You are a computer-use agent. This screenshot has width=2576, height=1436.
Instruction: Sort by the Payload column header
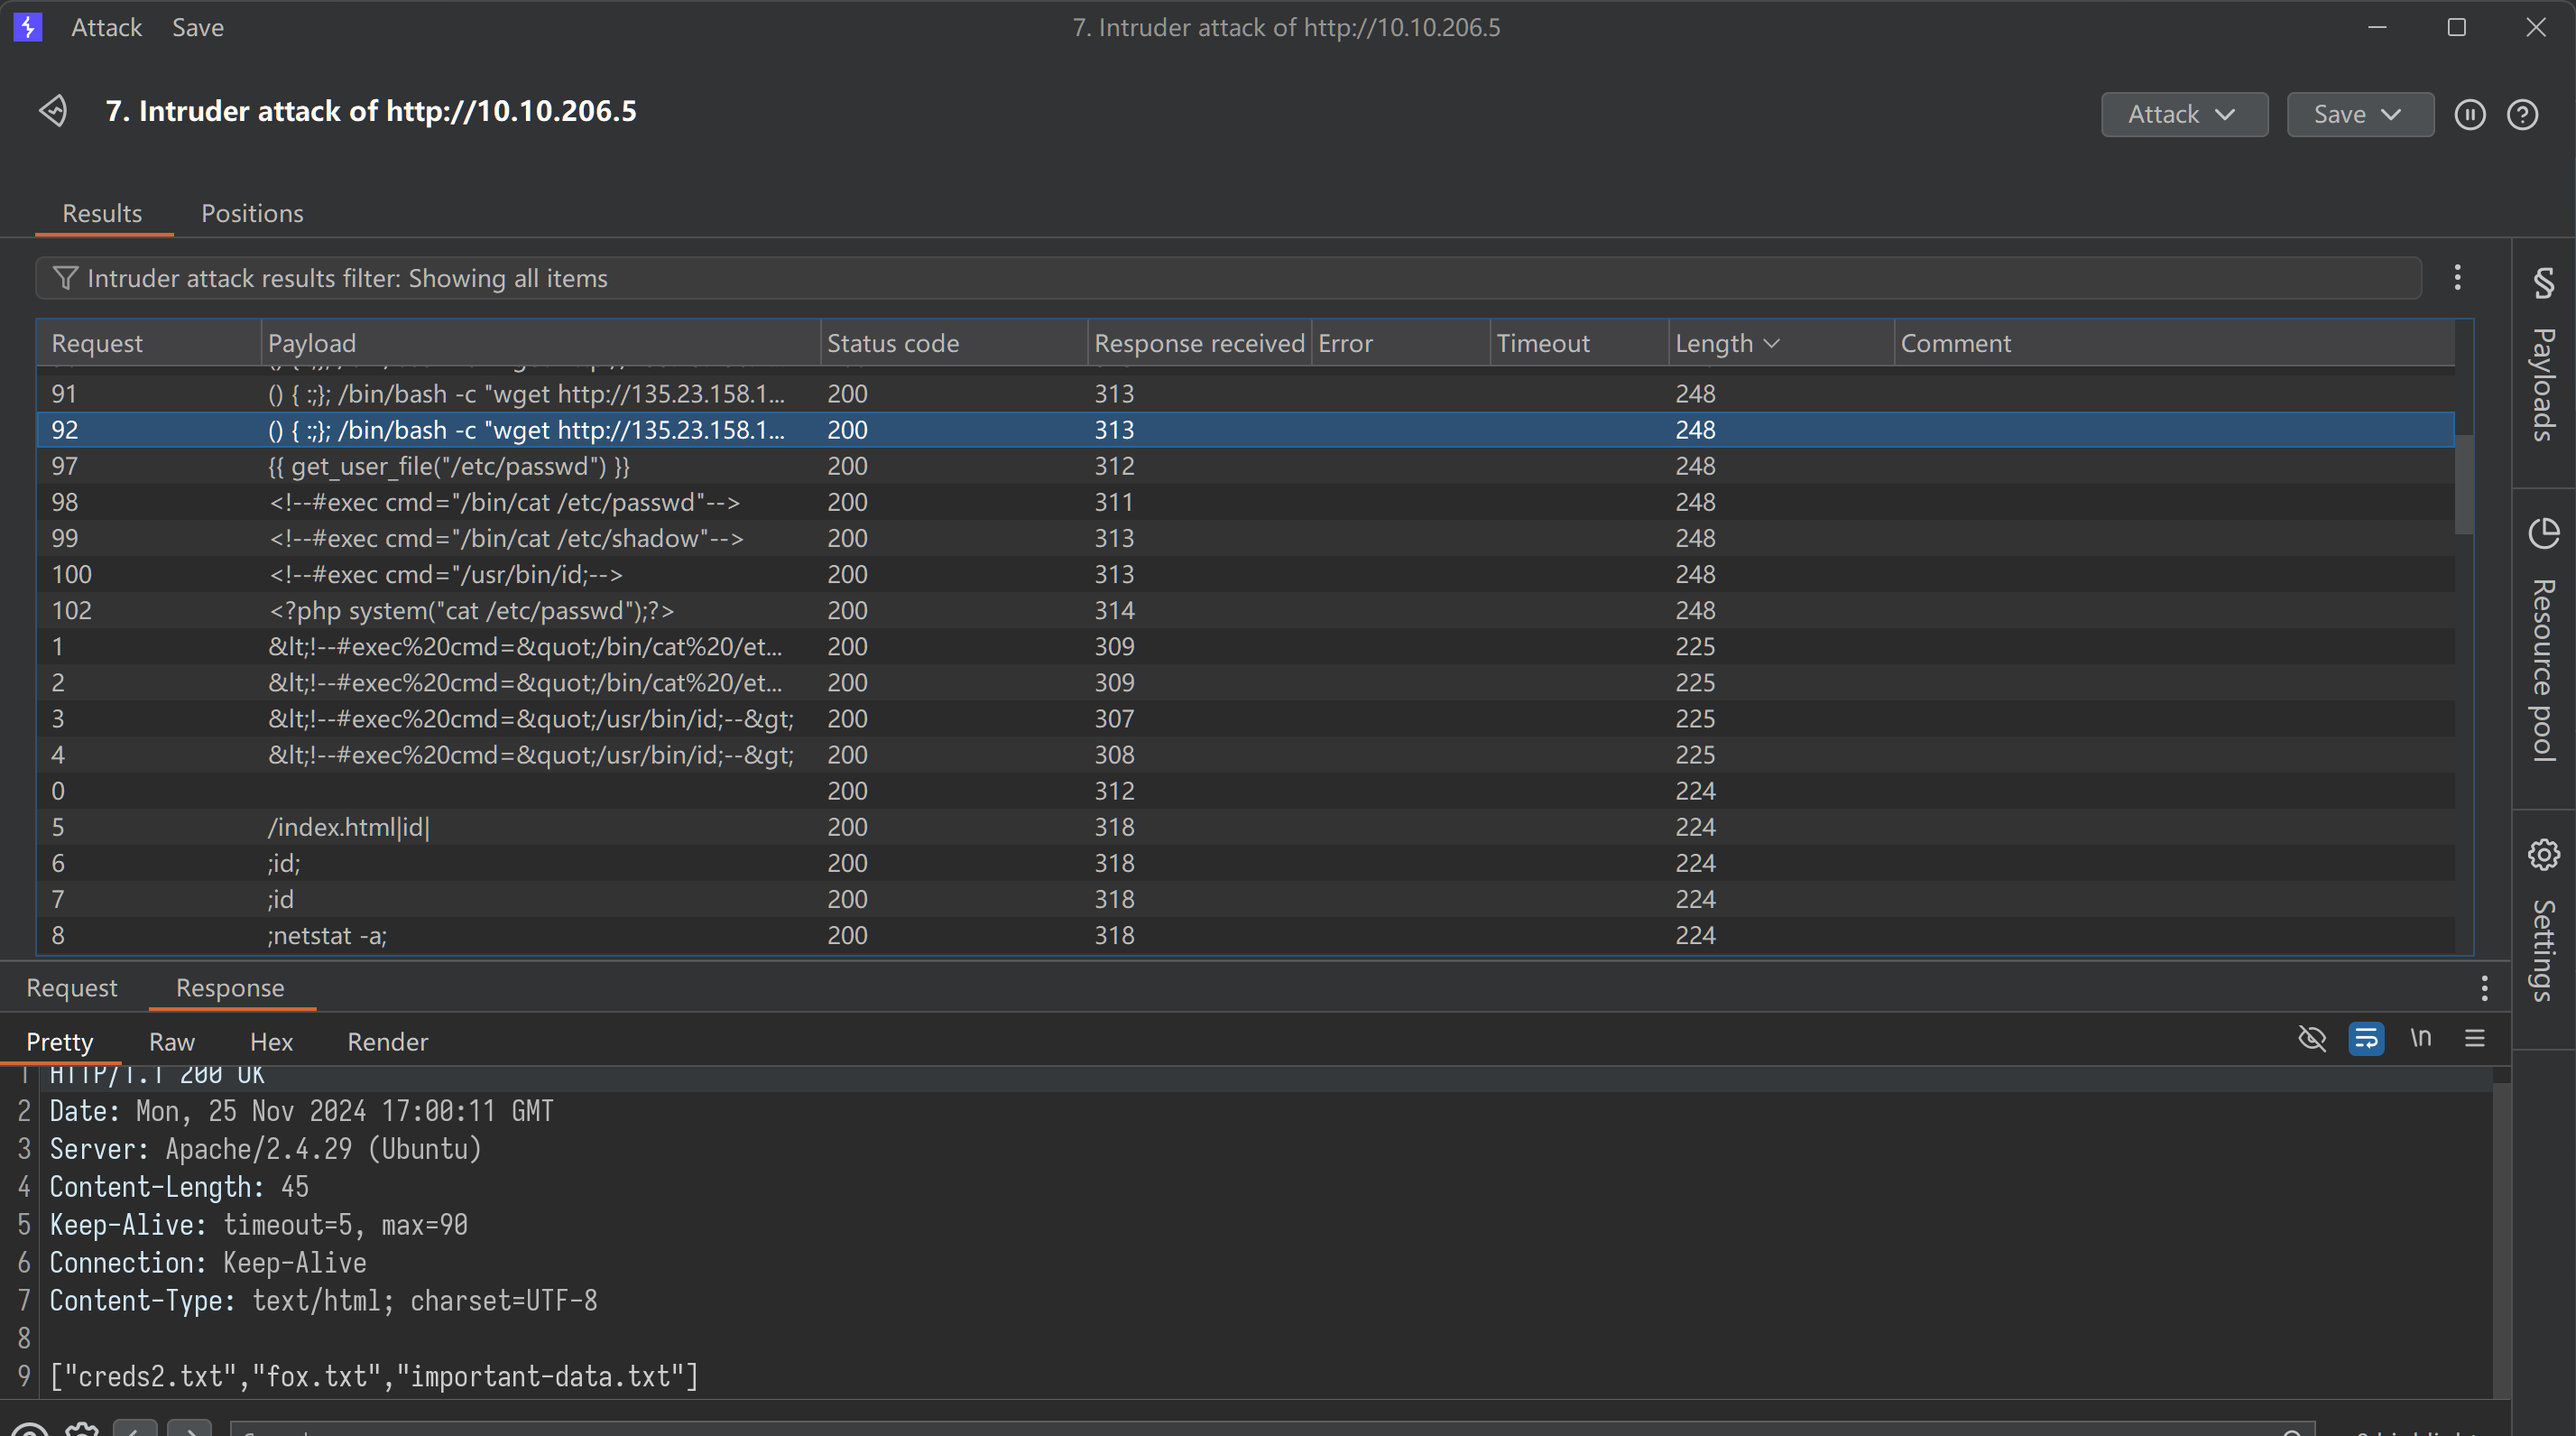tap(540, 343)
